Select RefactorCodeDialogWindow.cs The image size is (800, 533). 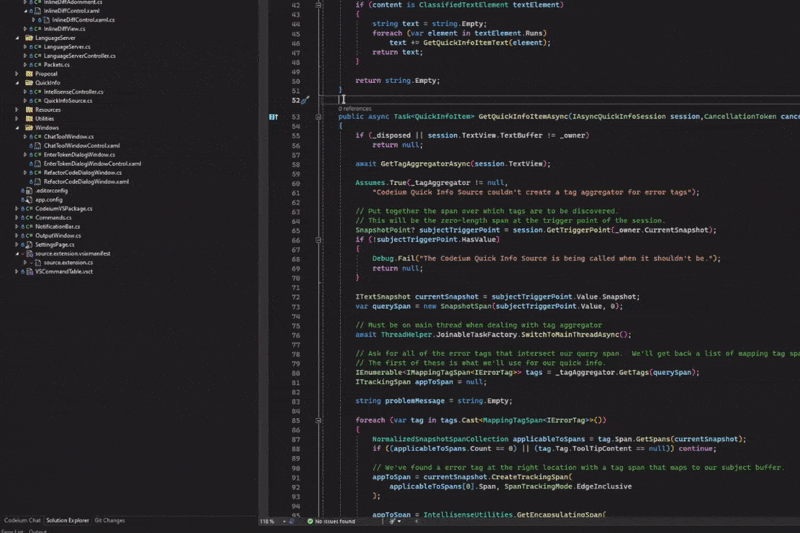tap(83, 172)
